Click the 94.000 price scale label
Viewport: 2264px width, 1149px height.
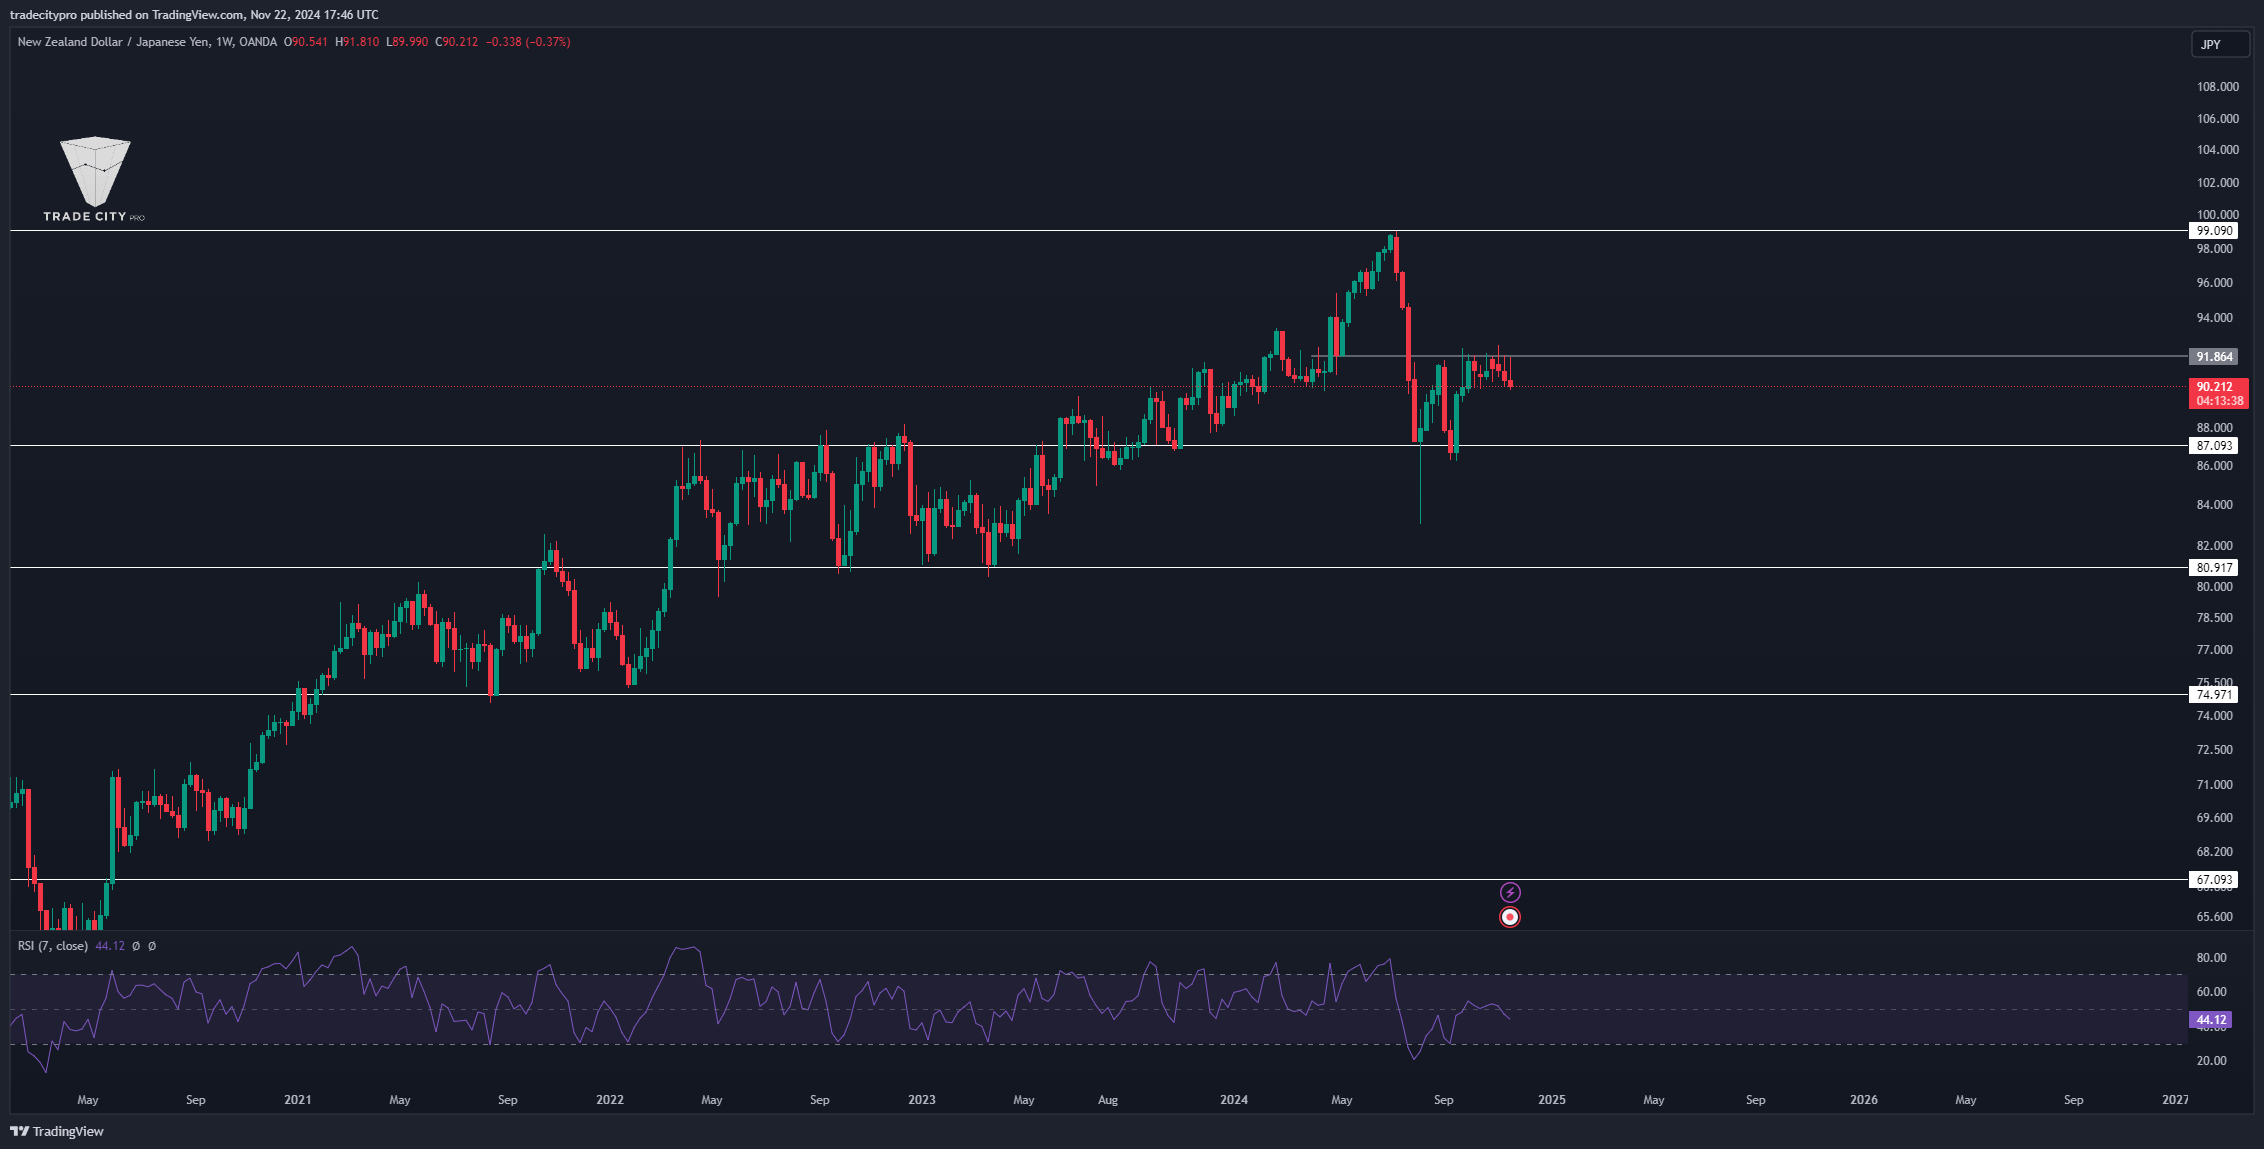(x=2214, y=318)
